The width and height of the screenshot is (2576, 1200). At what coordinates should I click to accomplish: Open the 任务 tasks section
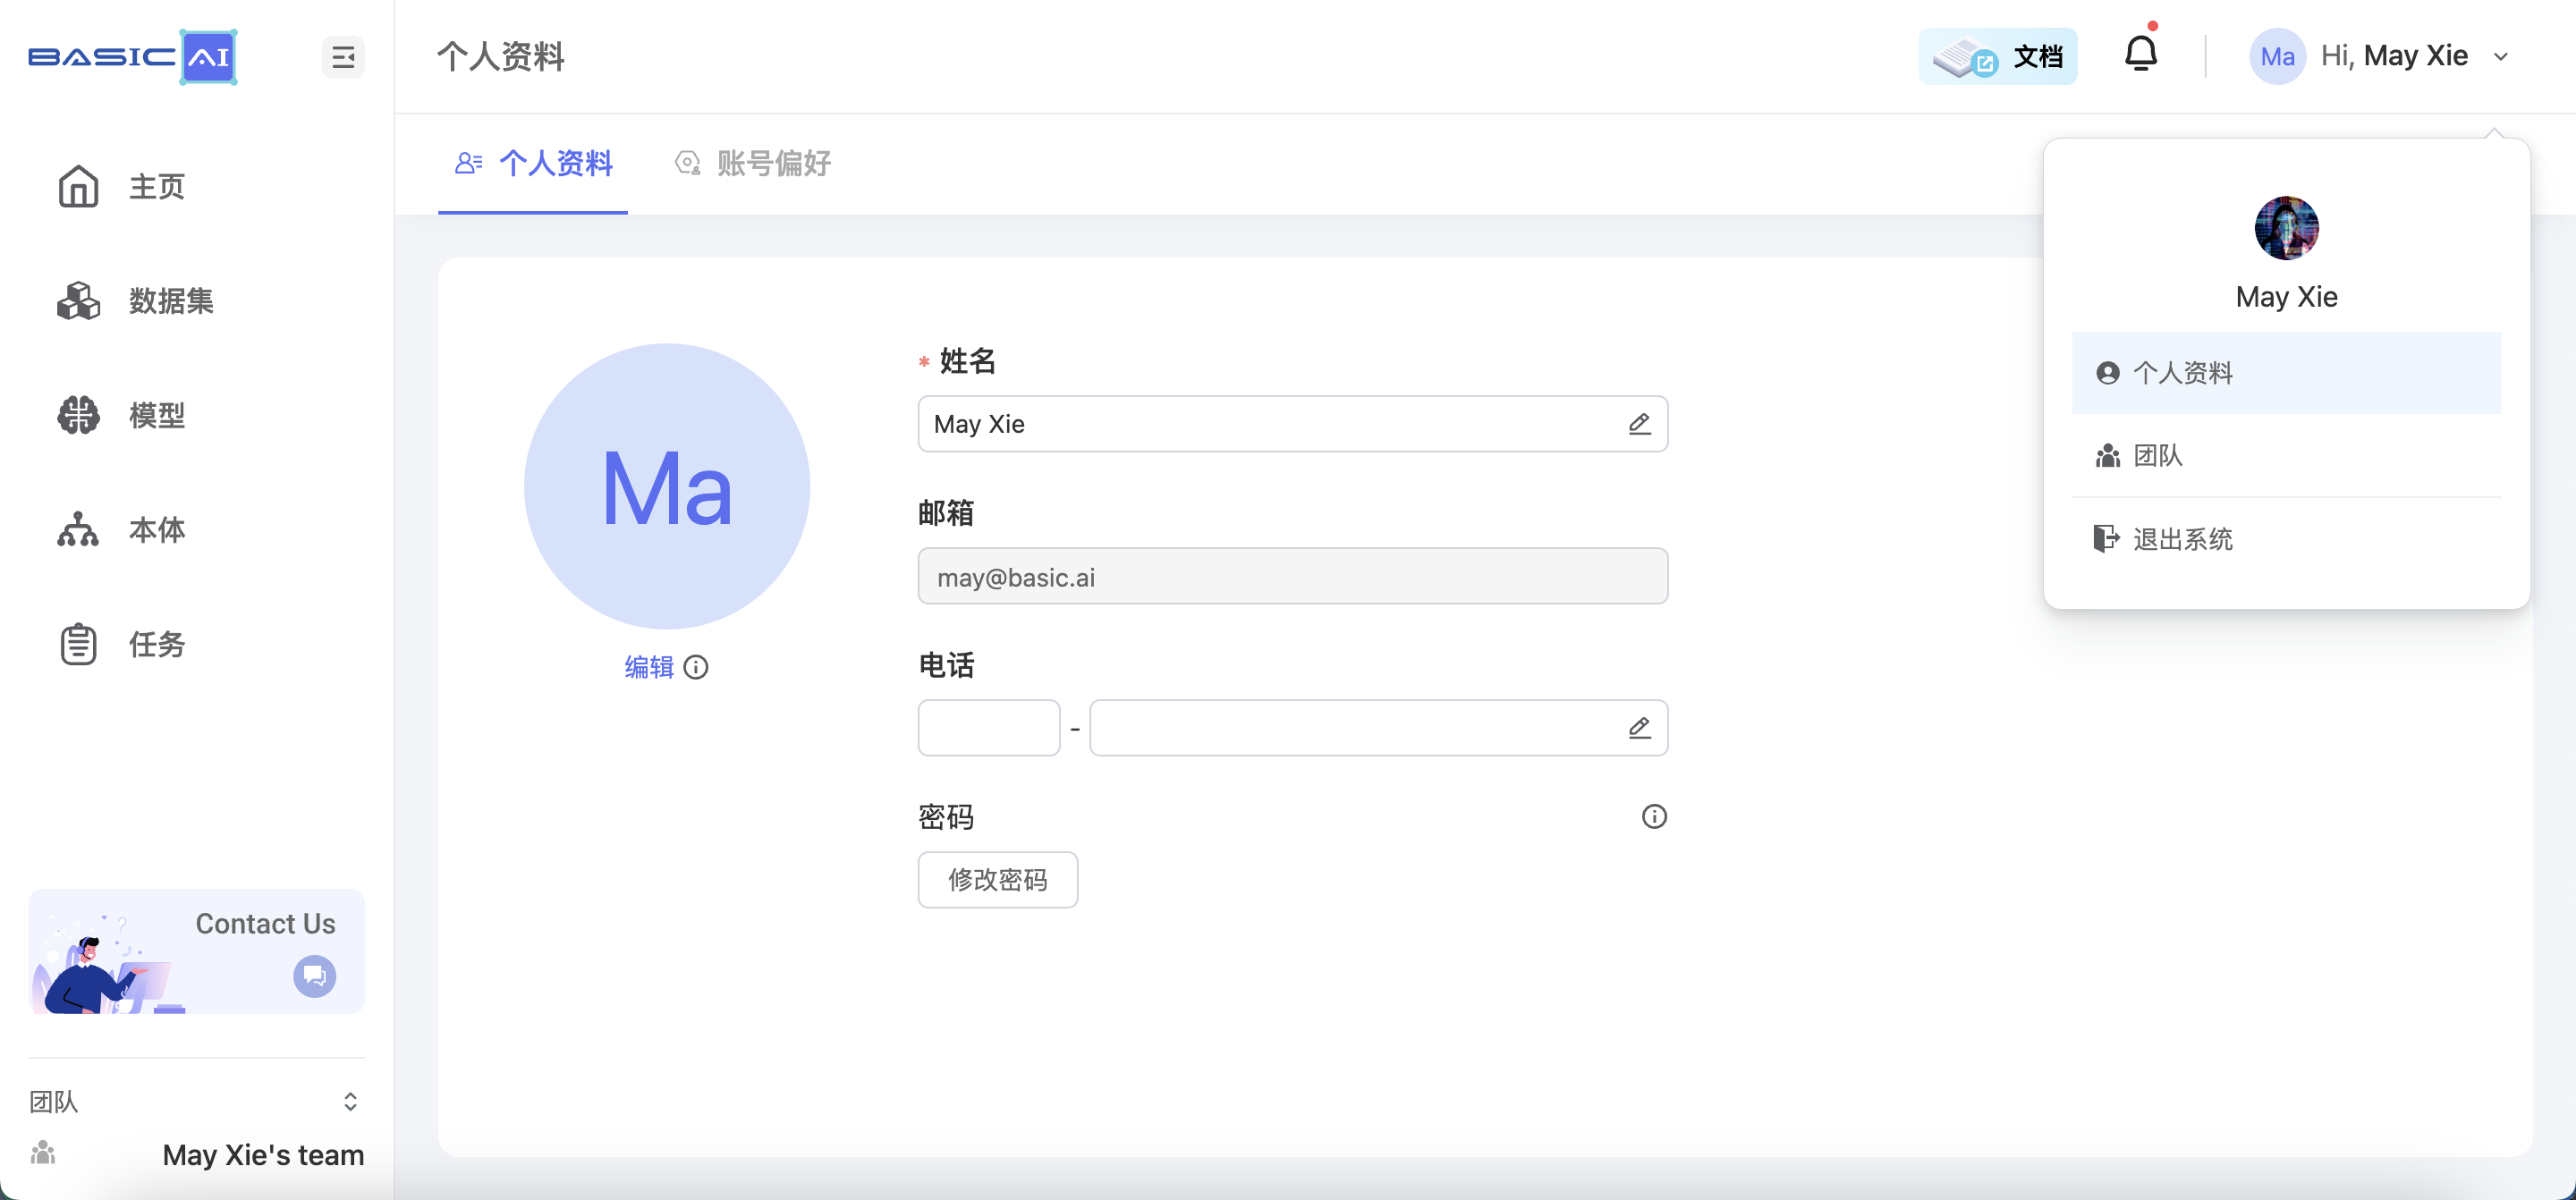tap(121, 644)
